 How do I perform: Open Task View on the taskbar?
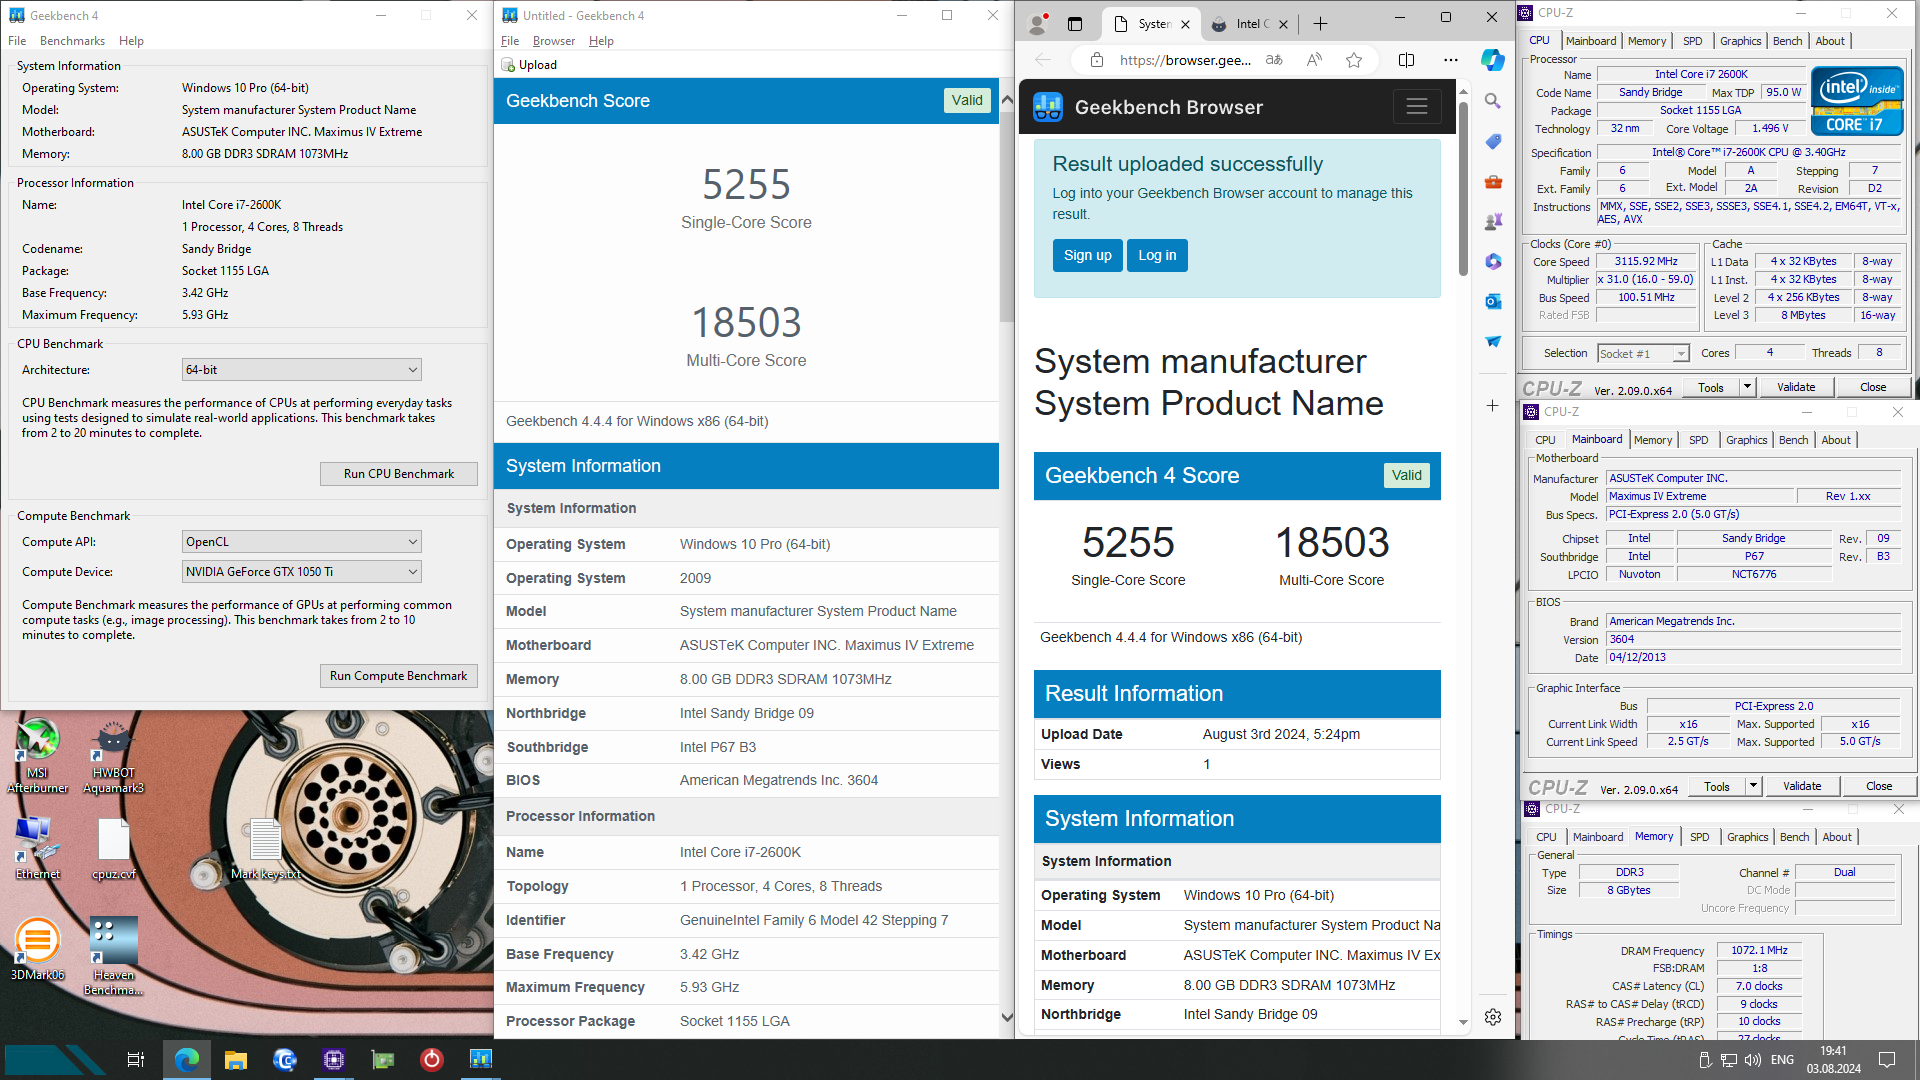(x=135, y=1059)
